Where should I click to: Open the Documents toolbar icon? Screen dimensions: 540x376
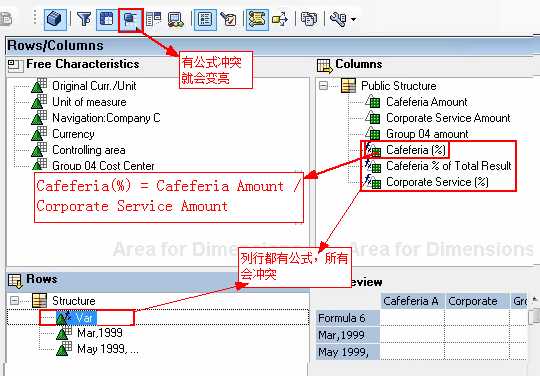(309, 19)
